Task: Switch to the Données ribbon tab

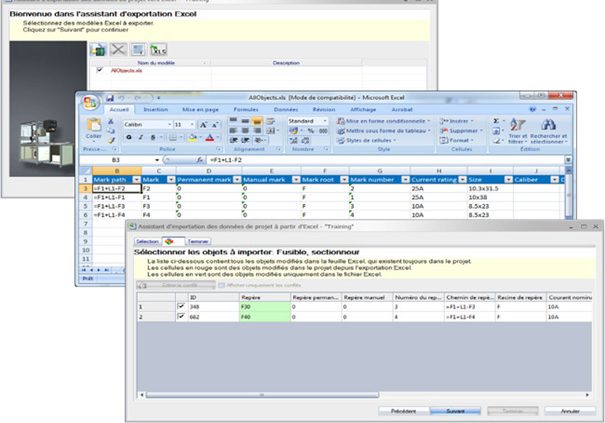Action: [286, 110]
